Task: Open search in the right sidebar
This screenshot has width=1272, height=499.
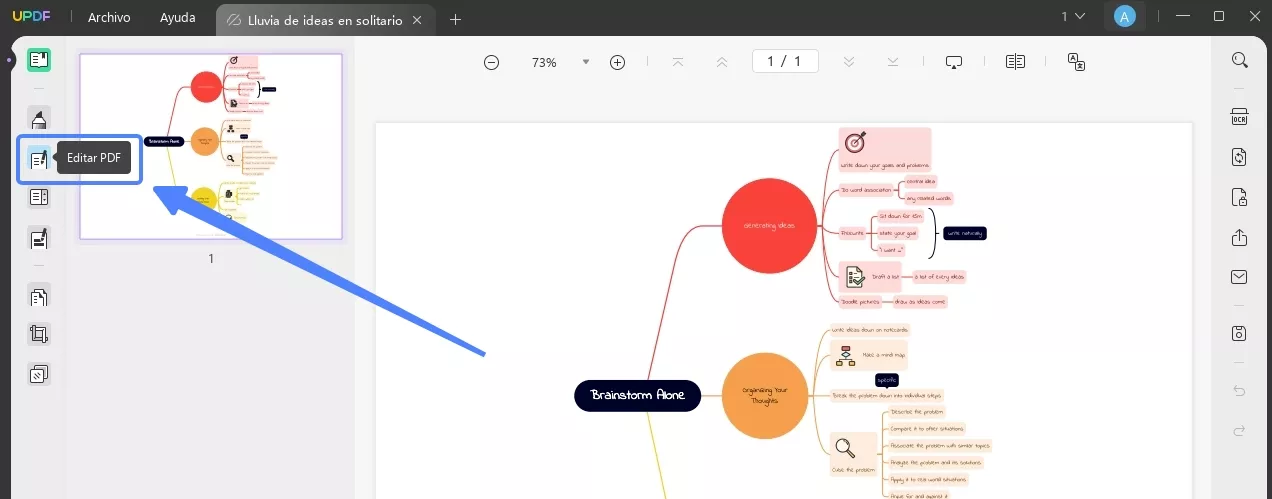Action: (1240, 60)
